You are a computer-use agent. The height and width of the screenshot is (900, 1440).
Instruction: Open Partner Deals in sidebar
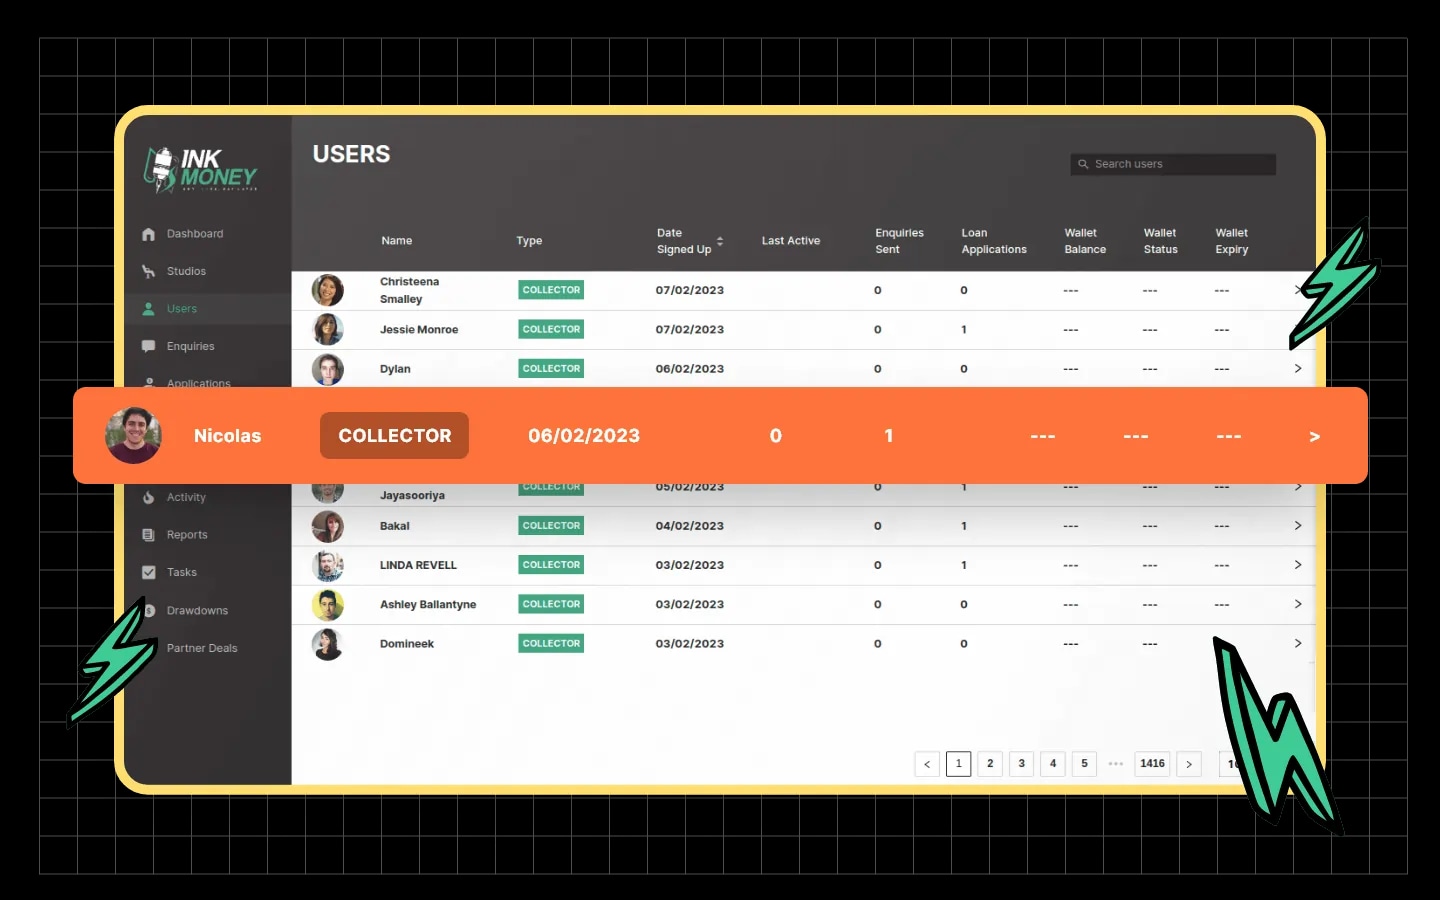click(202, 648)
